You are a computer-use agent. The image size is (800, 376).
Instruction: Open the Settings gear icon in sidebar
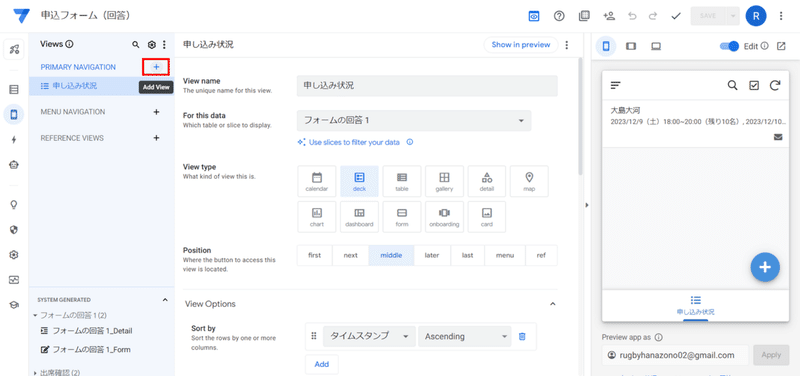point(14,255)
